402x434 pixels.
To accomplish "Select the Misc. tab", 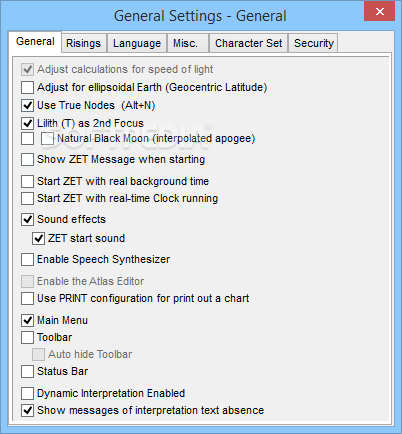I will pyautogui.click(x=188, y=43).
